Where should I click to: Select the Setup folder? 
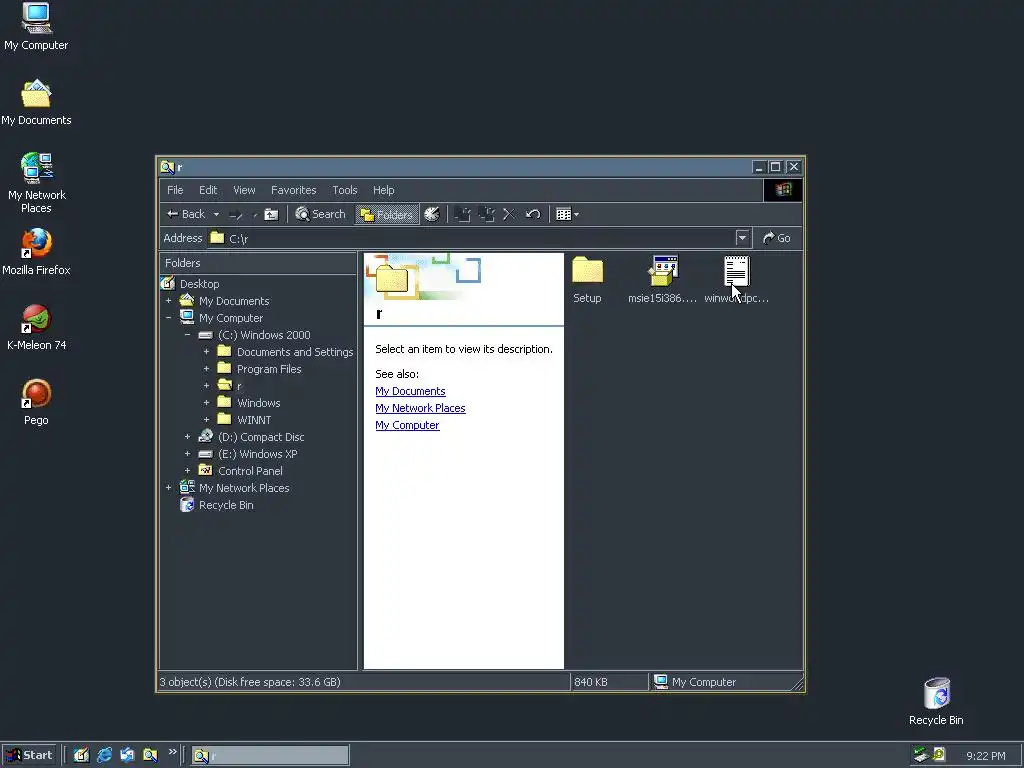587,280
